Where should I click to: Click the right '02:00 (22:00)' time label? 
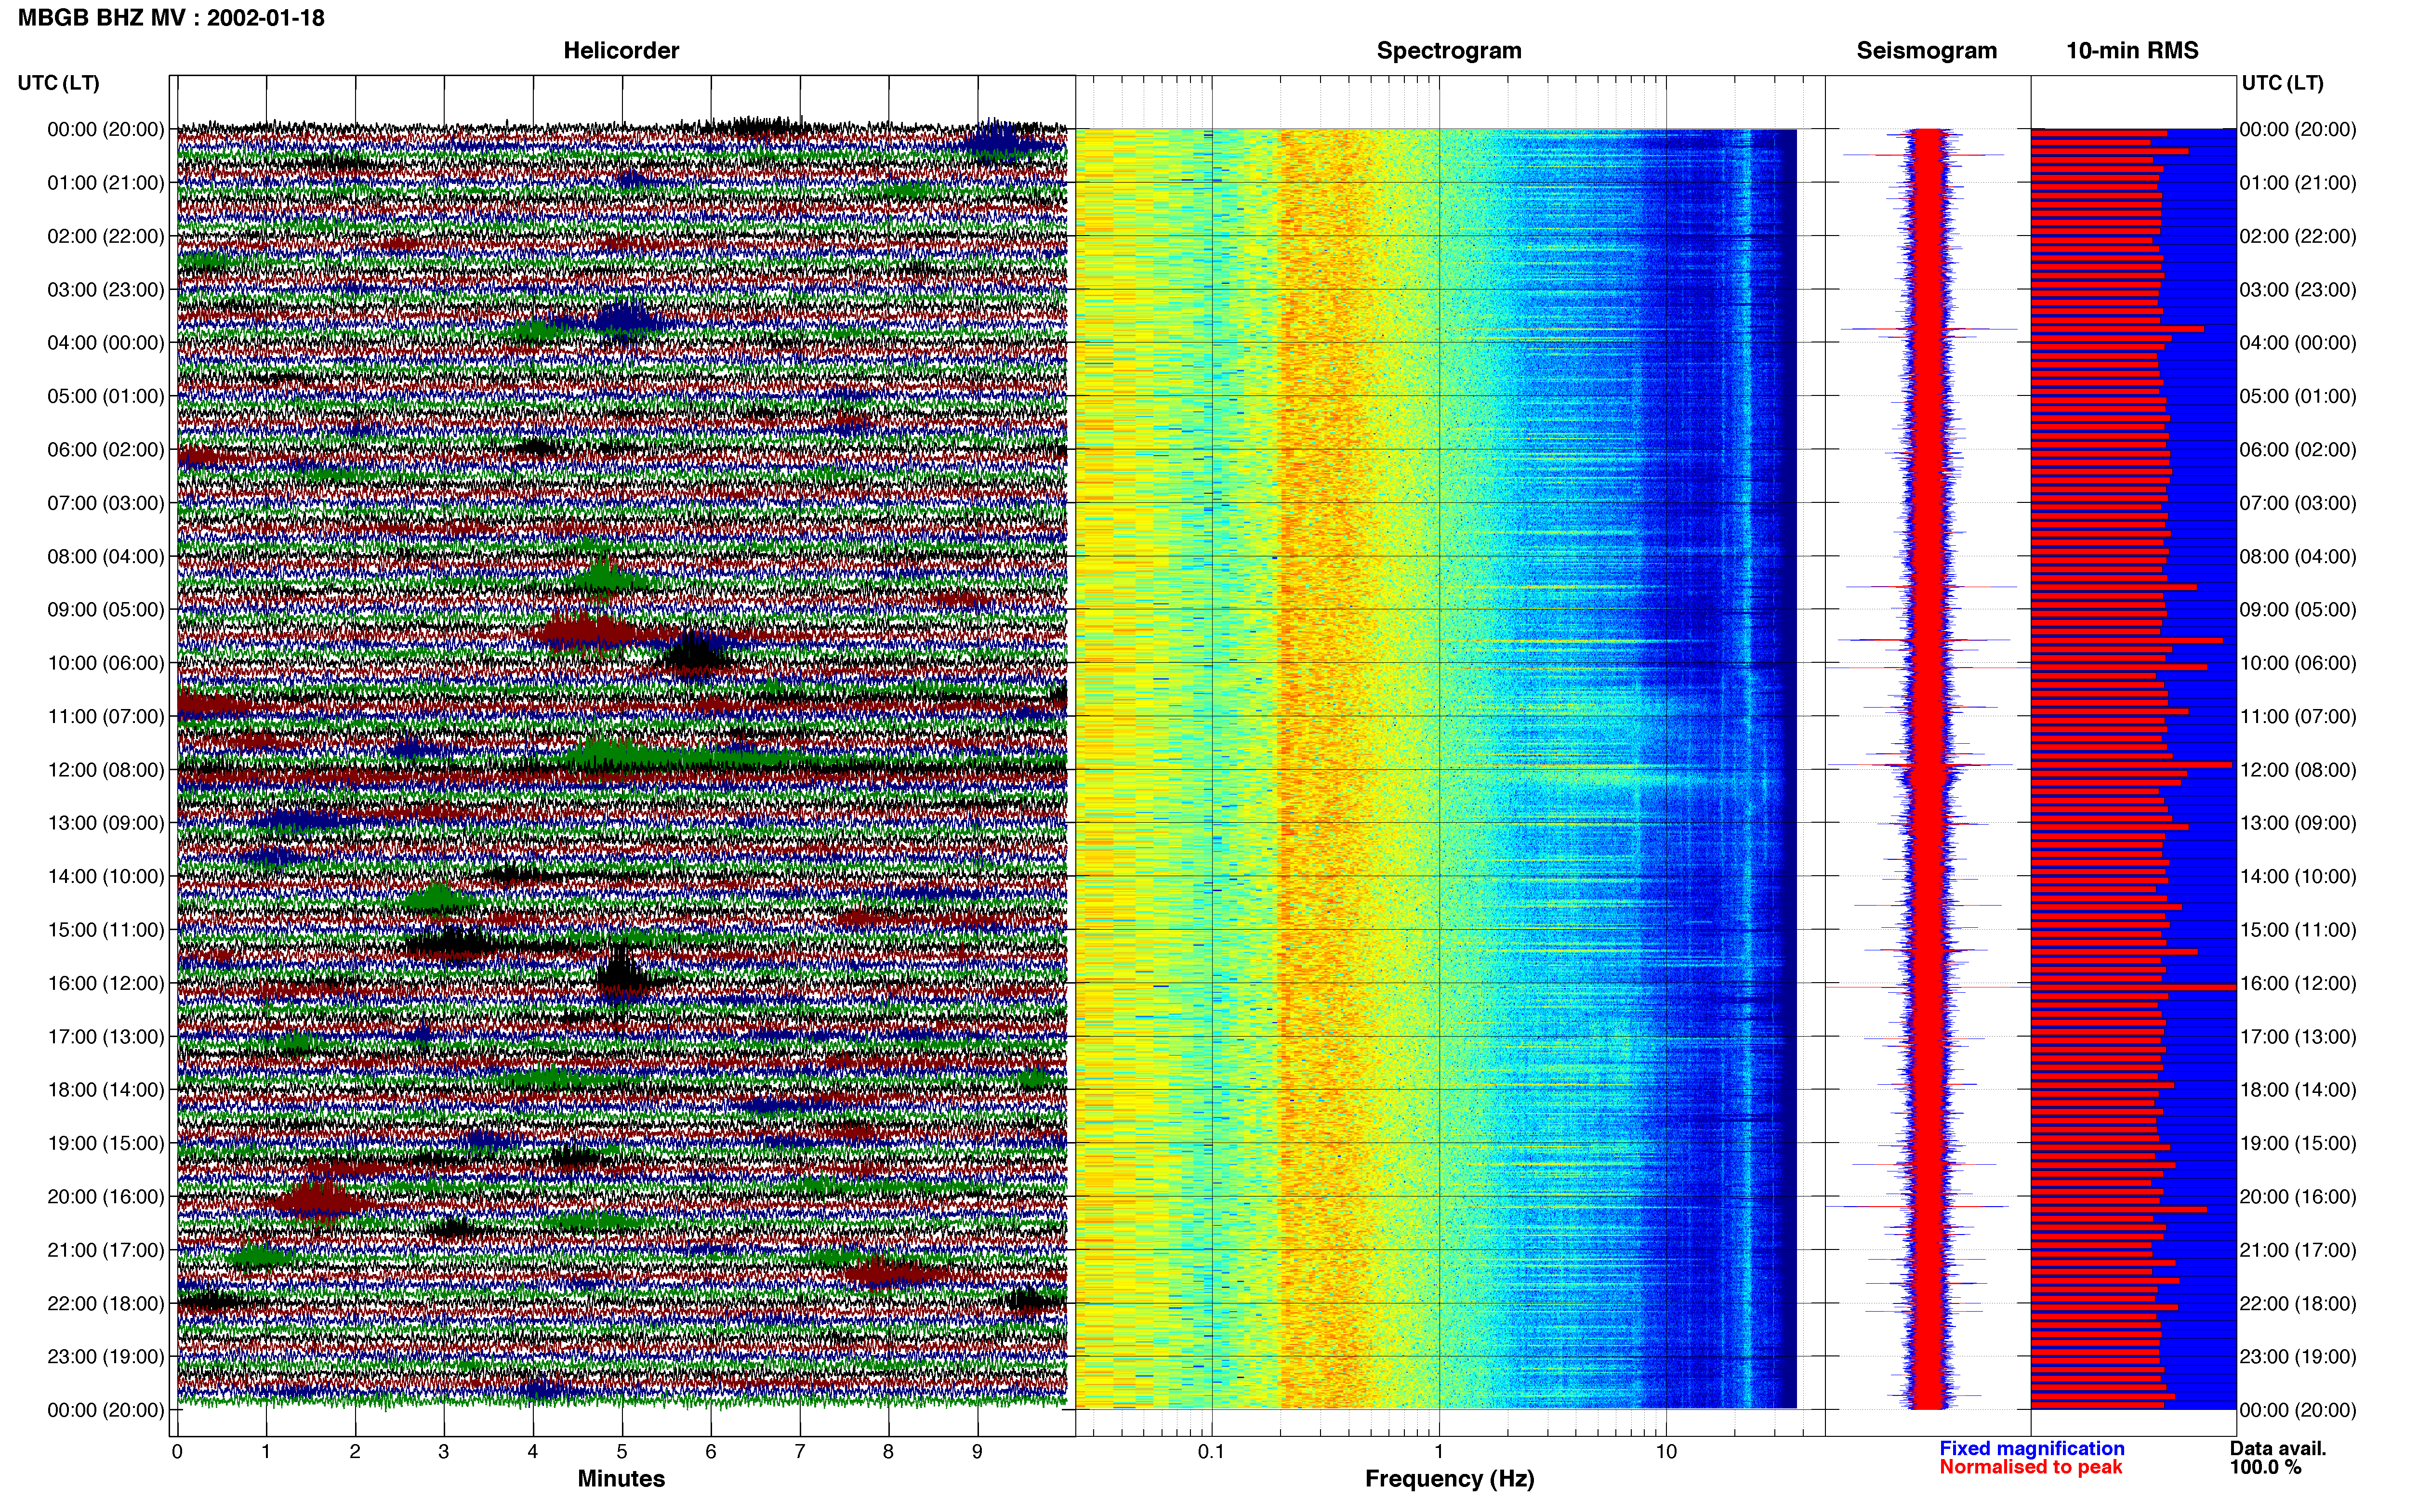point(2298,236)
